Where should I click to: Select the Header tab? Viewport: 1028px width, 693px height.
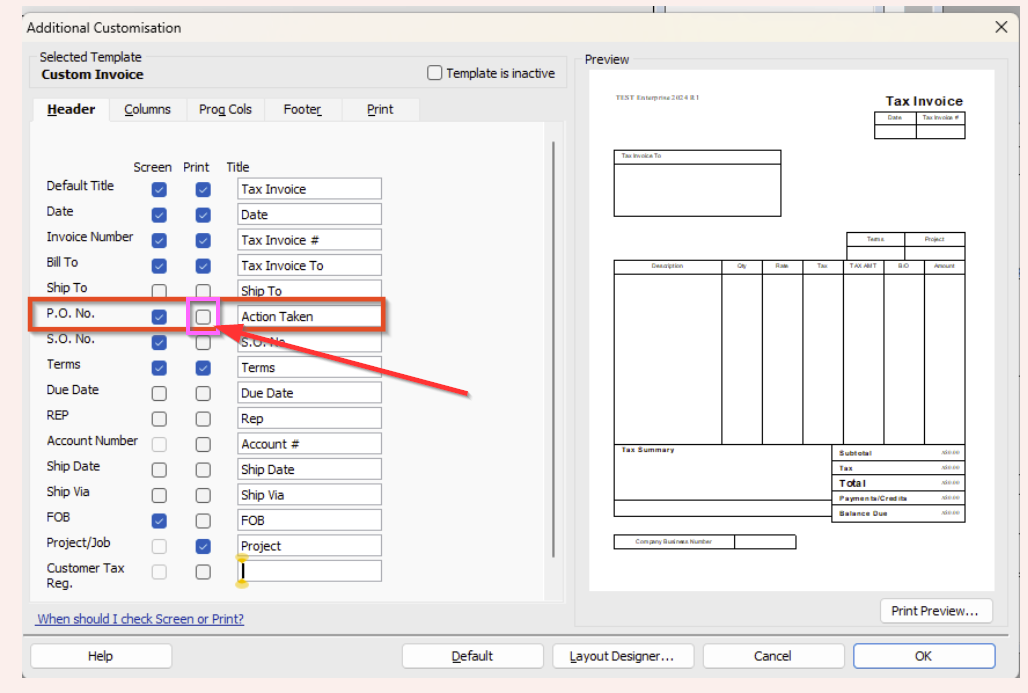[x=71, y=109]
